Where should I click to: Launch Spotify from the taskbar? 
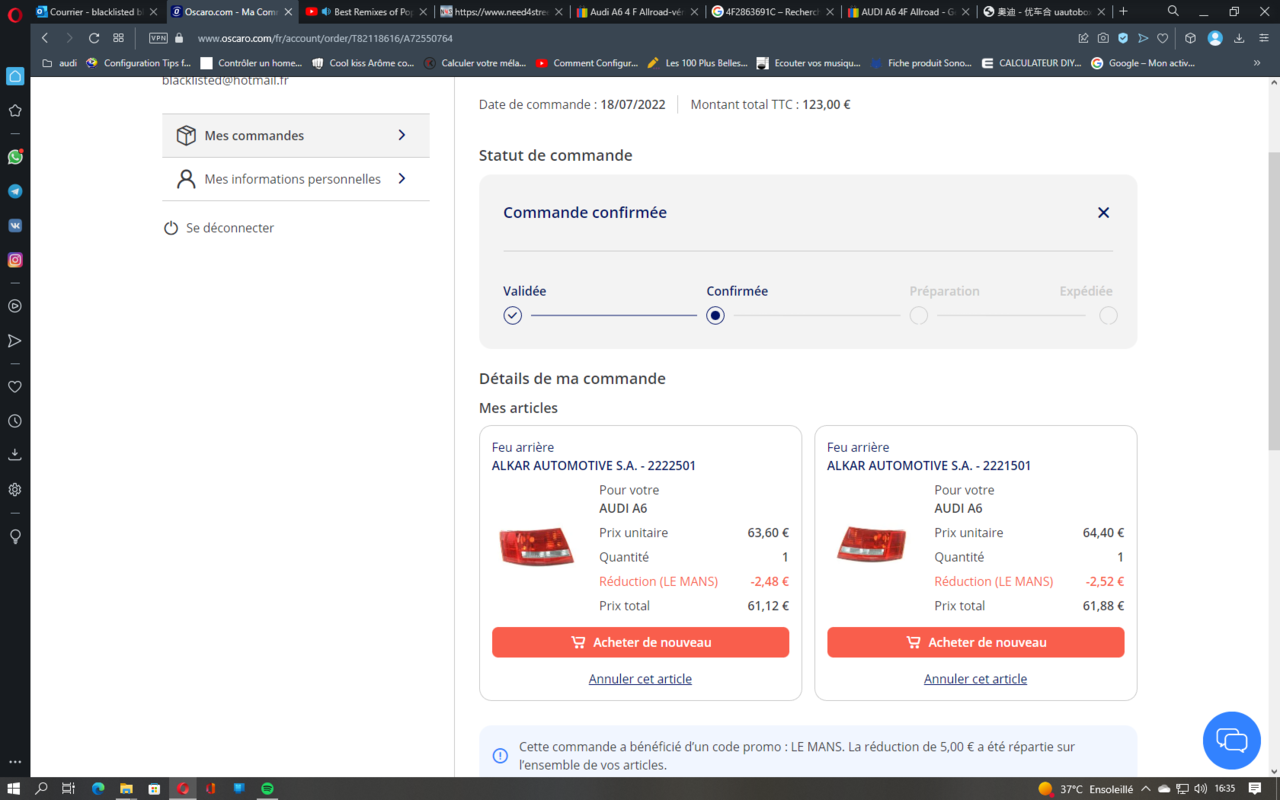[268, 789]
